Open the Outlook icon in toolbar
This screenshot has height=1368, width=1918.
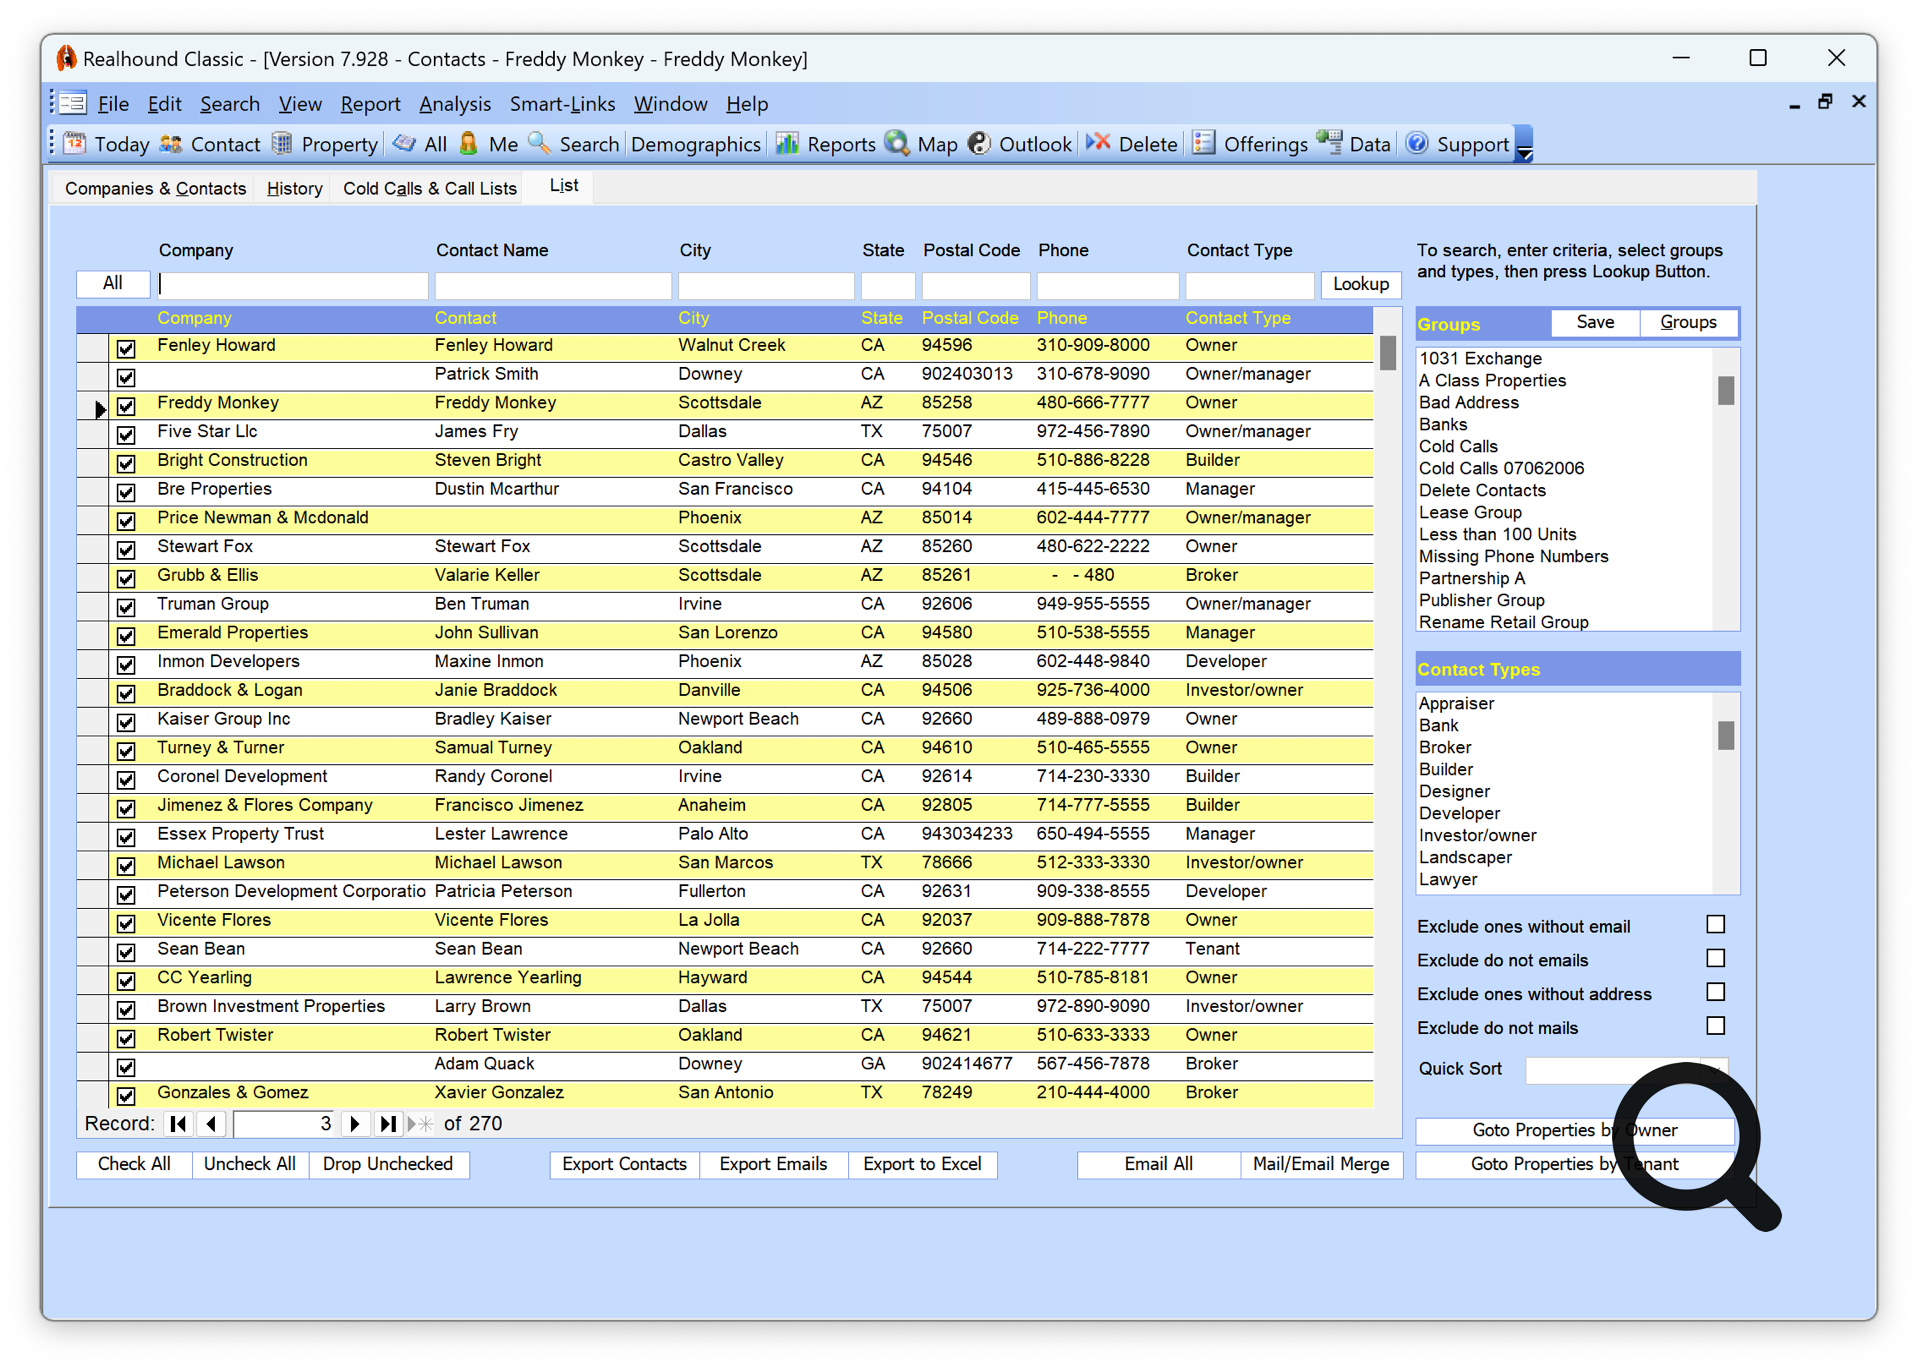click(x=980, y=144)
